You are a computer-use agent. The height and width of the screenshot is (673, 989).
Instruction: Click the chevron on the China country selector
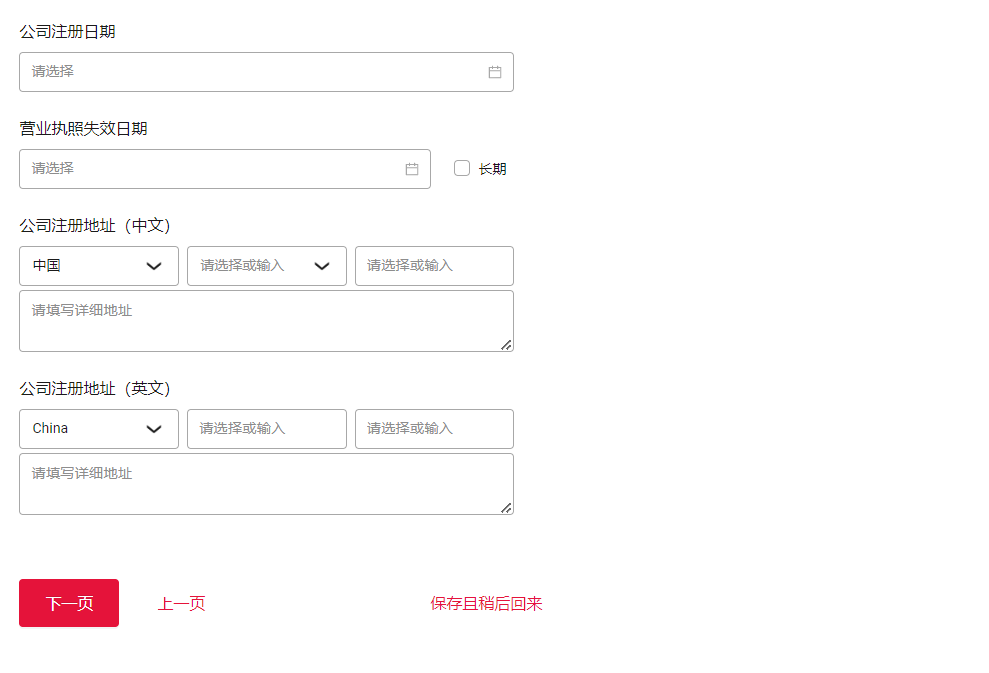click(155, 428)
